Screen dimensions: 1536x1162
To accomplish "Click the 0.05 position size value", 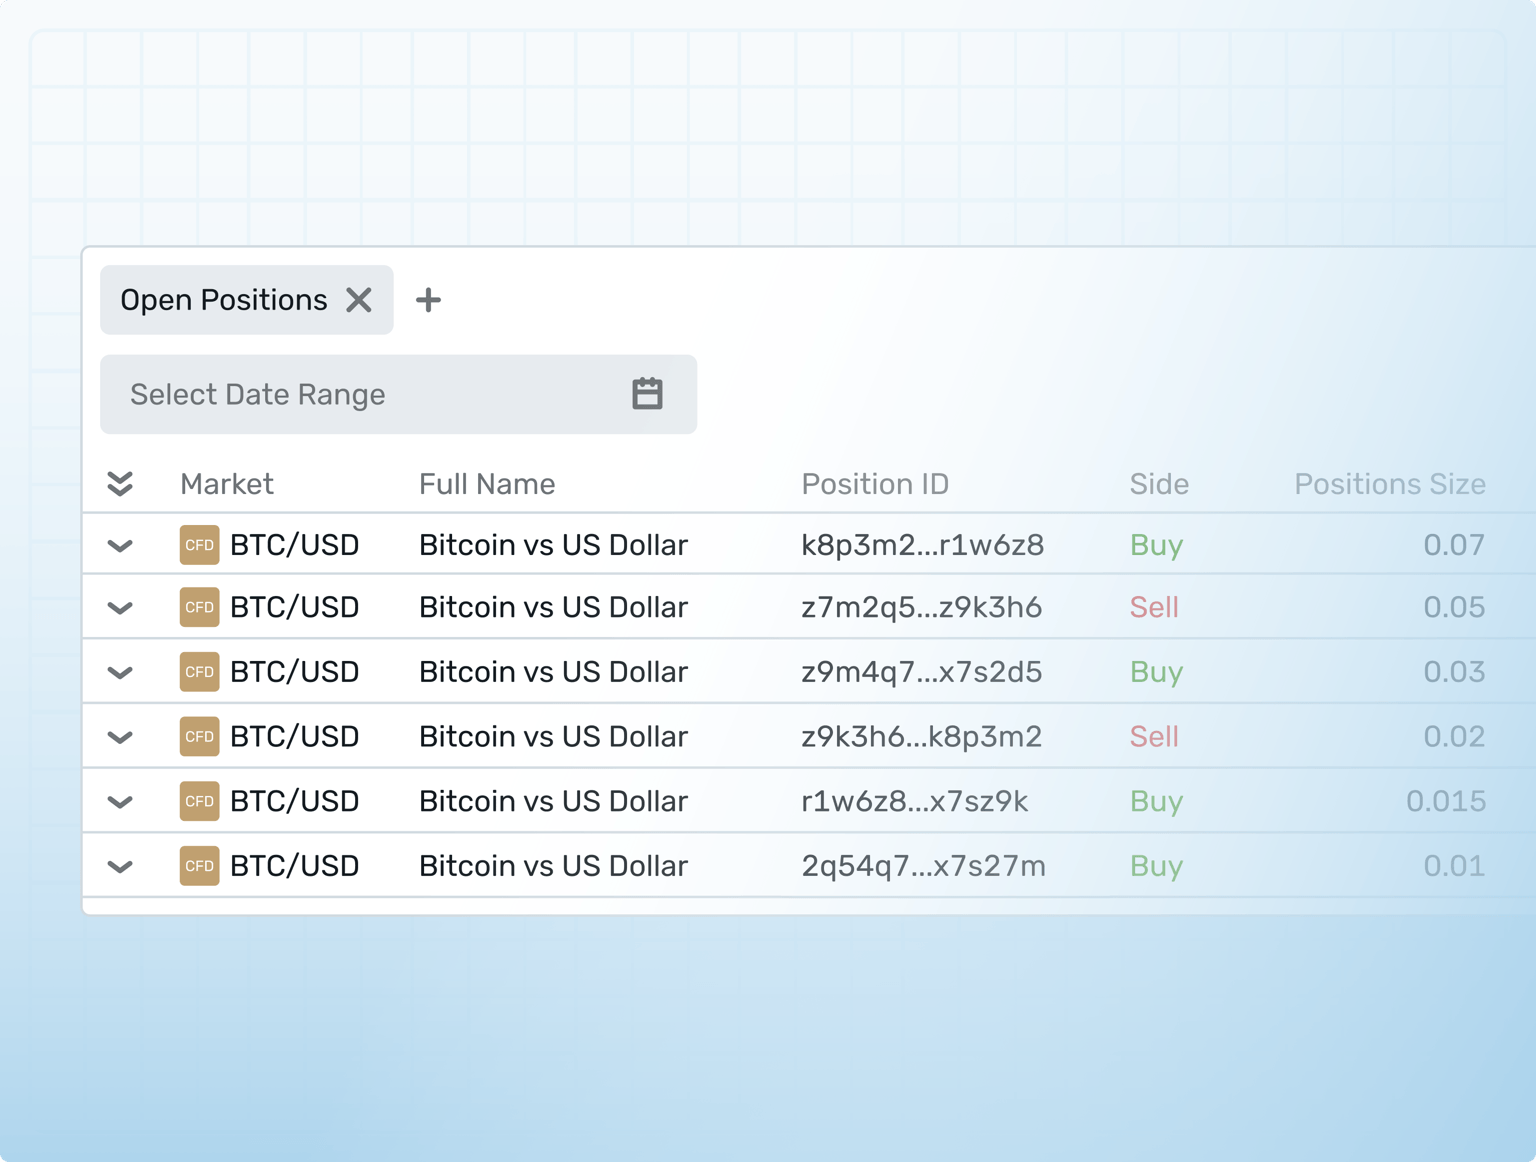I will (1454, 607).
